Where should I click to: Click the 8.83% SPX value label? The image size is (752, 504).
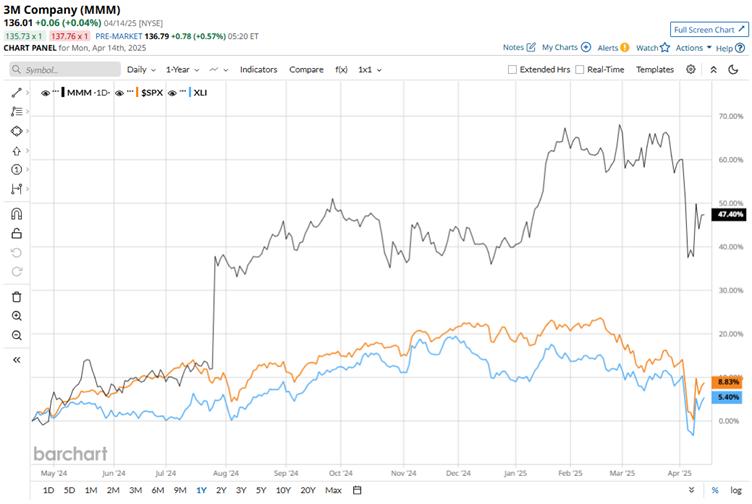click(x=728, y=382)
